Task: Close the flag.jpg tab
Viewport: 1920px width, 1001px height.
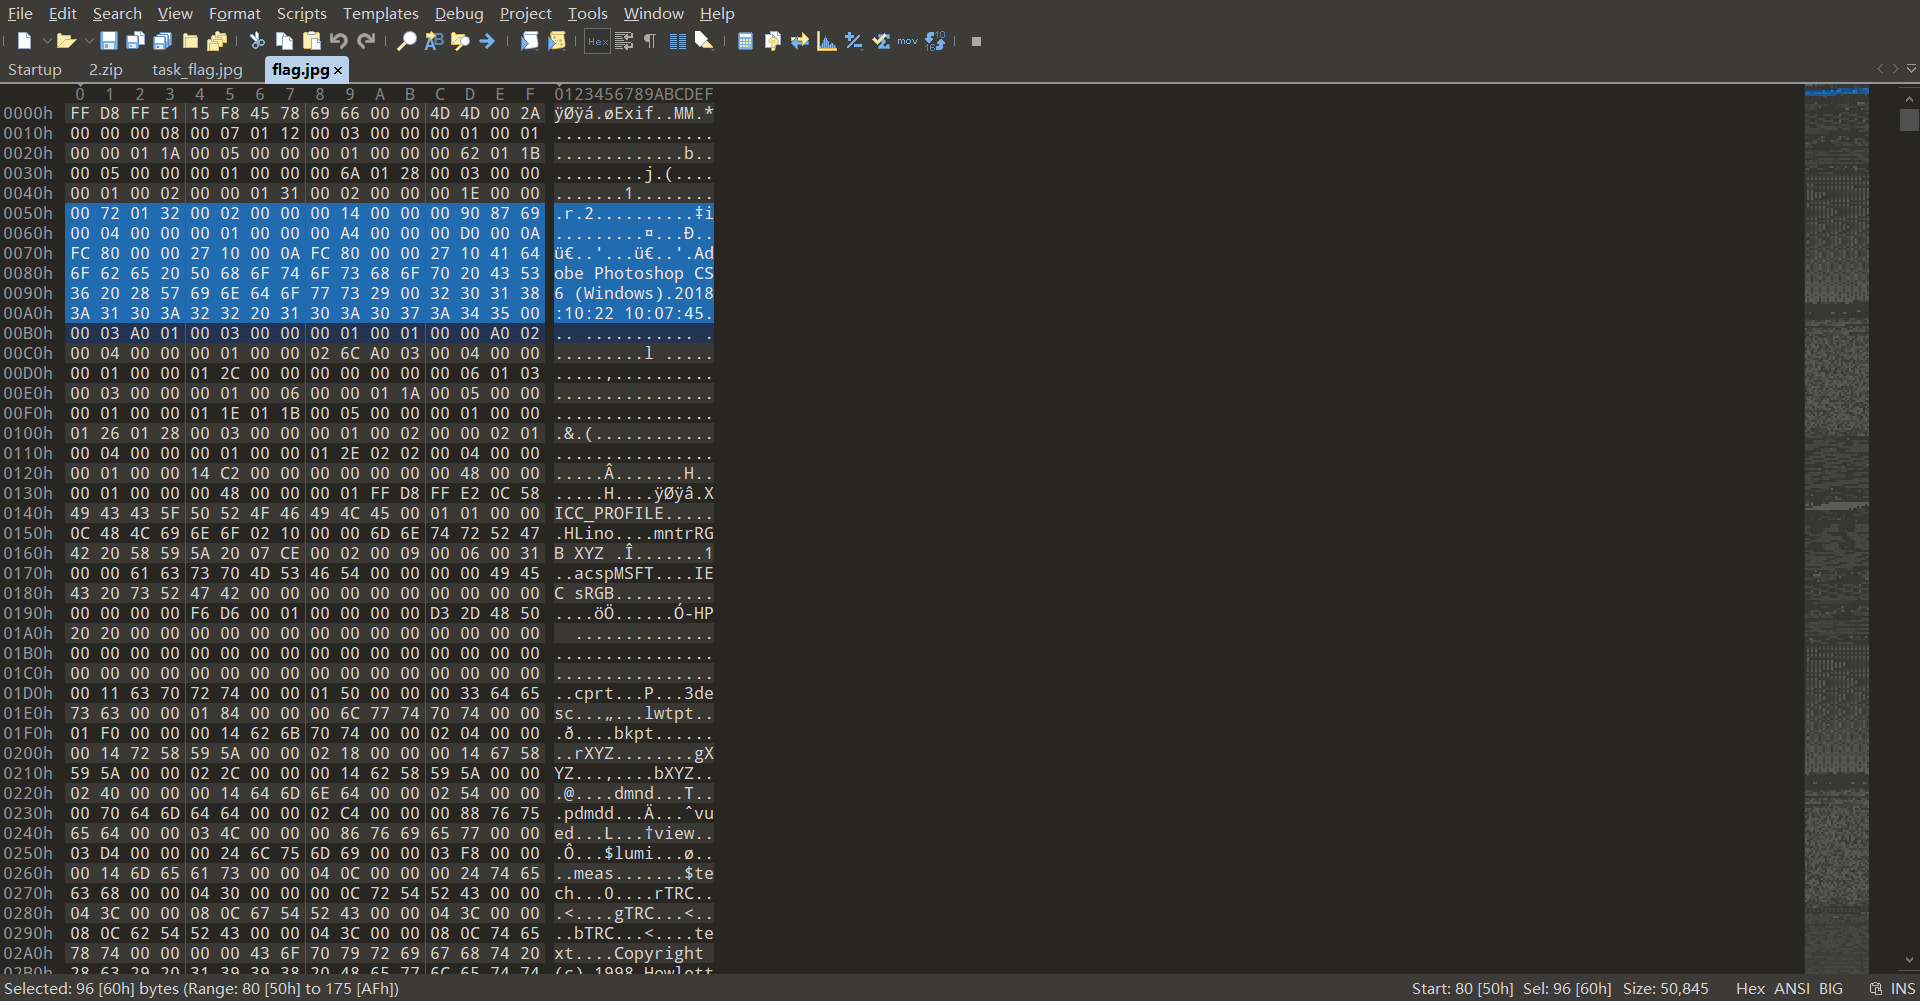Action: [x=338, y=70]
